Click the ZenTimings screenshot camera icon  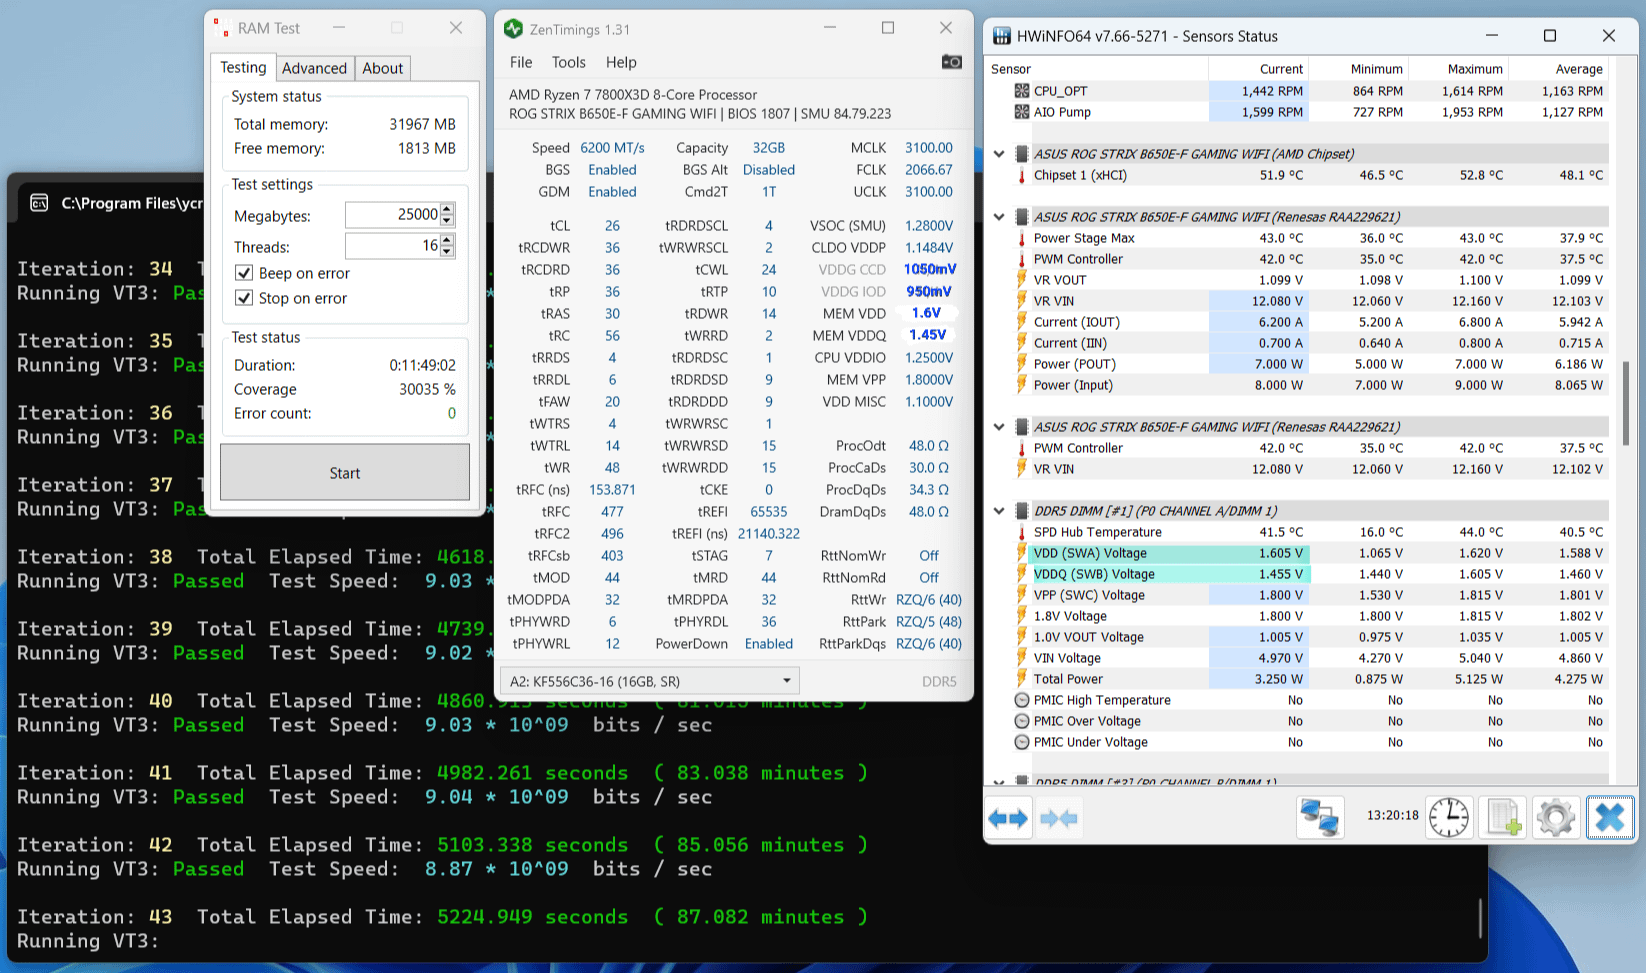[x=951, y=62]
